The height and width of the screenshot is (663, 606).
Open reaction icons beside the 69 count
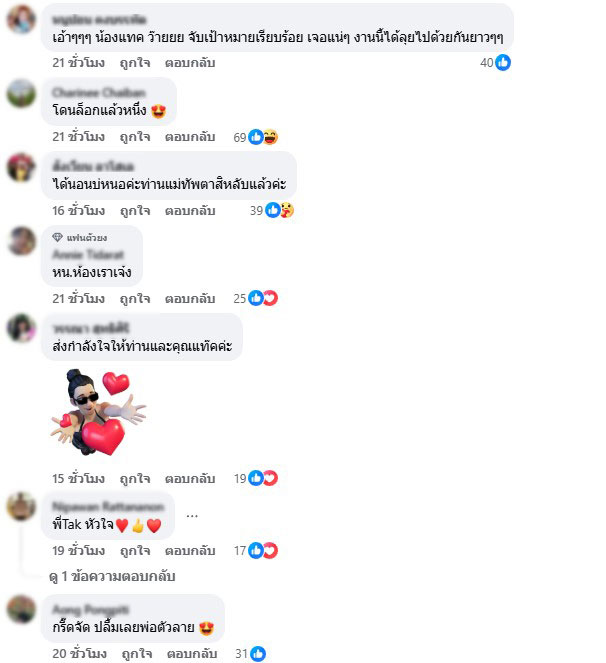point(263,137)
